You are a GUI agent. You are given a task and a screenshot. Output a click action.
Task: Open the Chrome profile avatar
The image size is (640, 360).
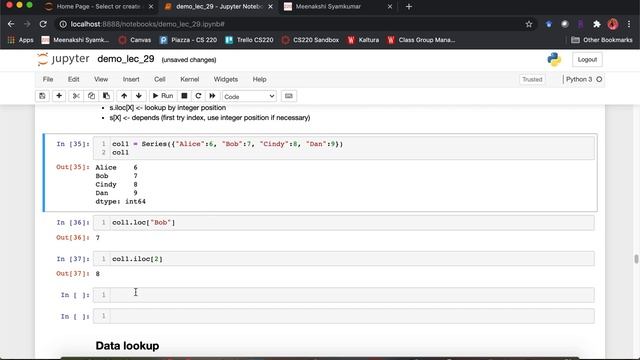(613, 24)
